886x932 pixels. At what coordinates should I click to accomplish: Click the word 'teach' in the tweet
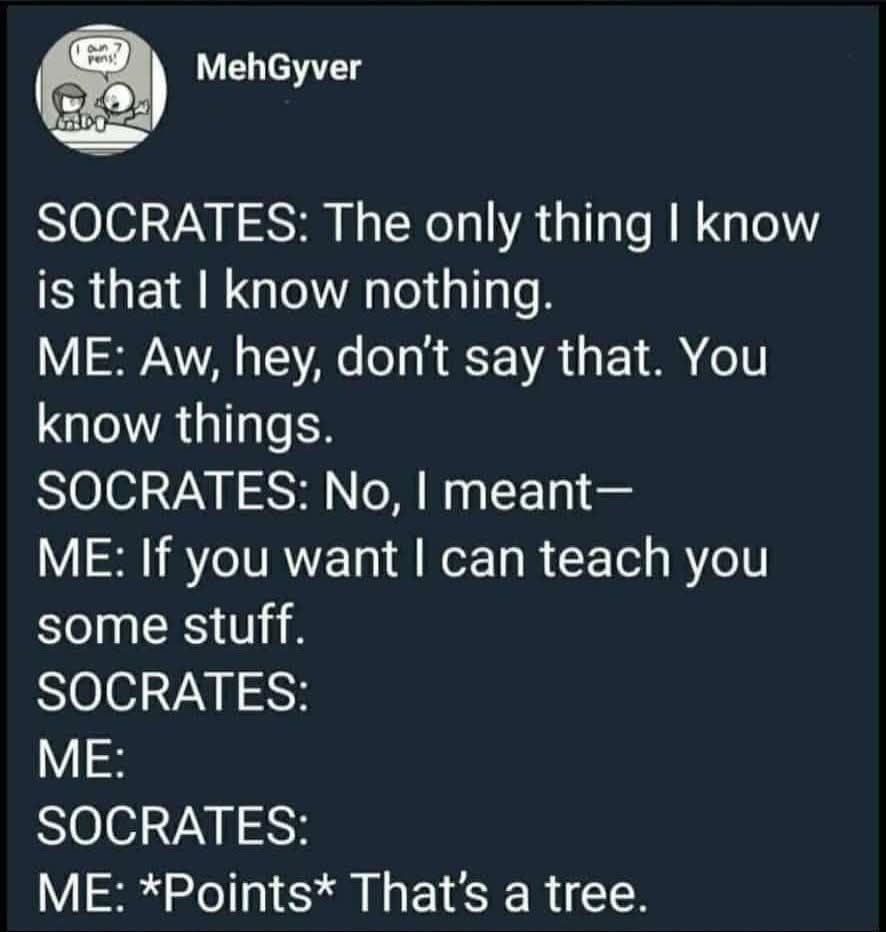click(x=608, y=558)
